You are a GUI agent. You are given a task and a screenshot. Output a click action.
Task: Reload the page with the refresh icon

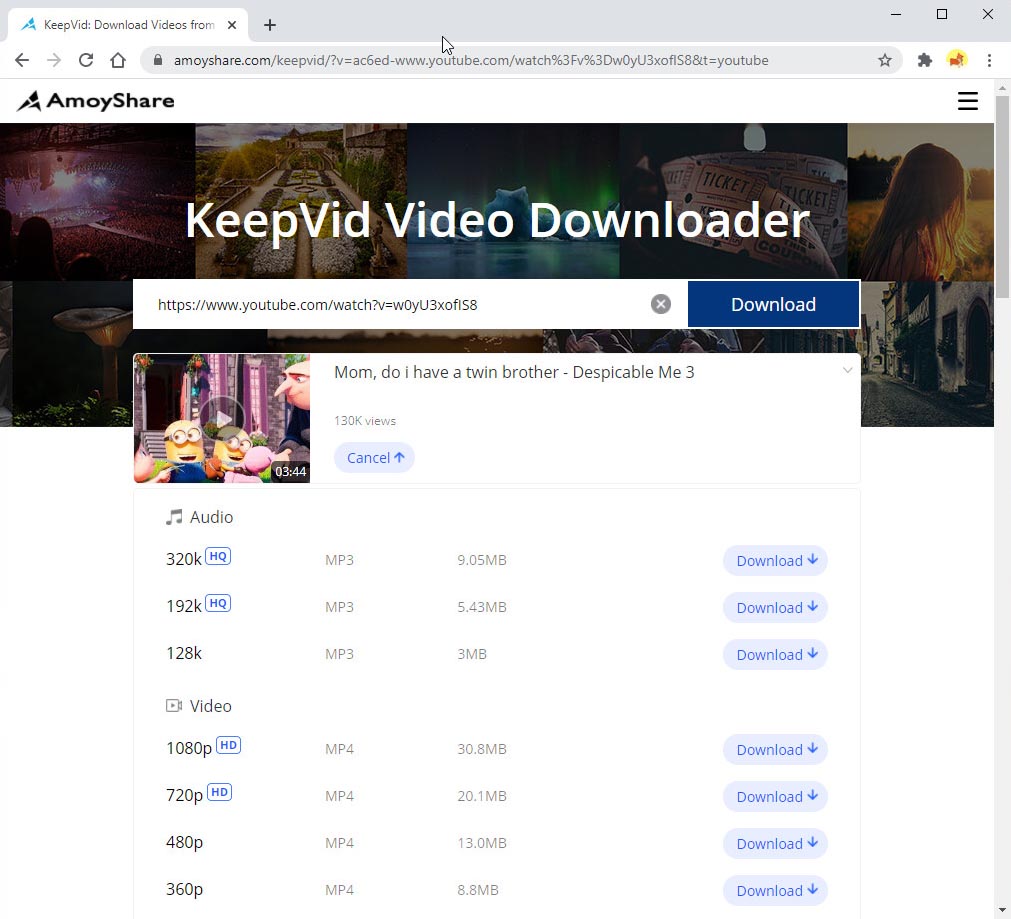pyautogui.click(x=86, y=60)
